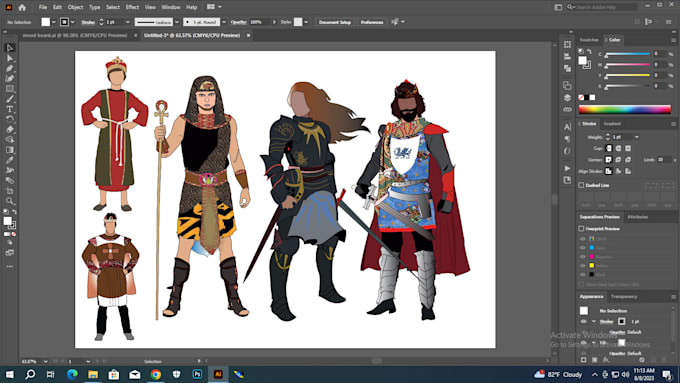The image size is (680, 383).
Task: Toggle visibility of Cyan separation
Action: click(583, 248)
